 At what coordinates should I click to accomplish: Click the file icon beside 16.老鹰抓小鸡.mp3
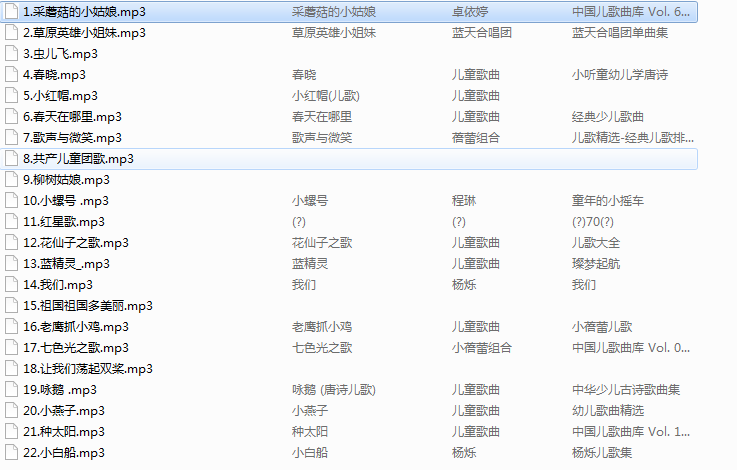[x=11, y=327]
